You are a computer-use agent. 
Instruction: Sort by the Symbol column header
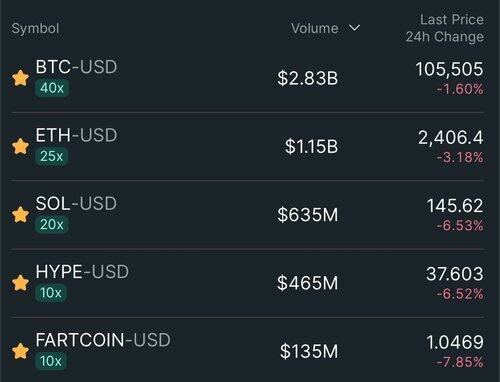(x=35, y=29)
